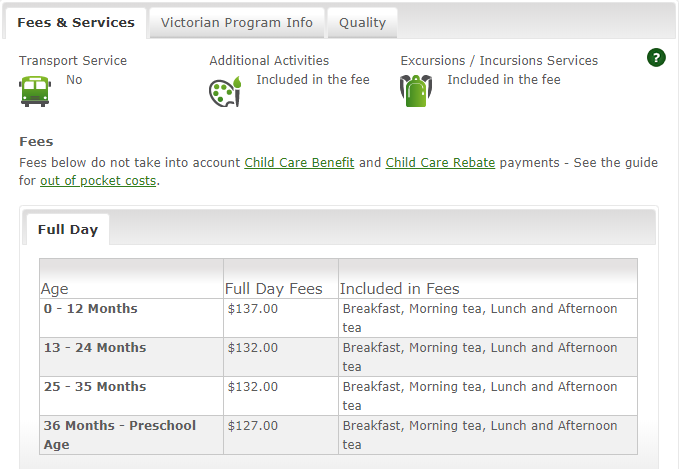Click the out of pocket costs link

click(x=98, y=181)
